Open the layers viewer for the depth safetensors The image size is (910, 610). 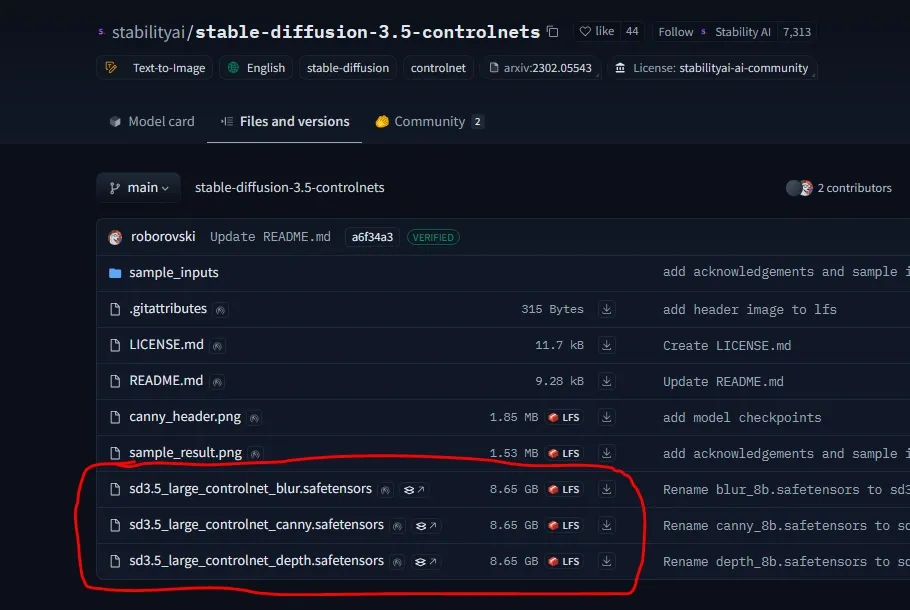426,562
